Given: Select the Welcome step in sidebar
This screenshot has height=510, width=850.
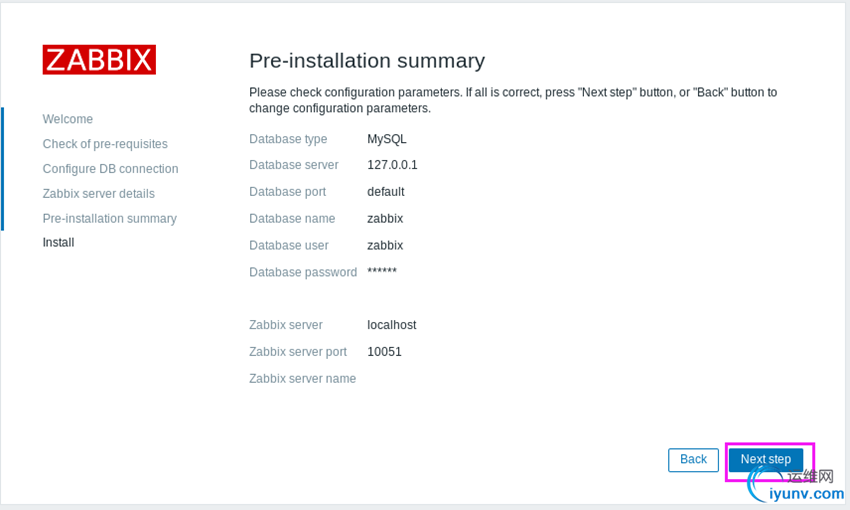Looking at the screenshot, I should pyautogui.click(x=68, y=119).
